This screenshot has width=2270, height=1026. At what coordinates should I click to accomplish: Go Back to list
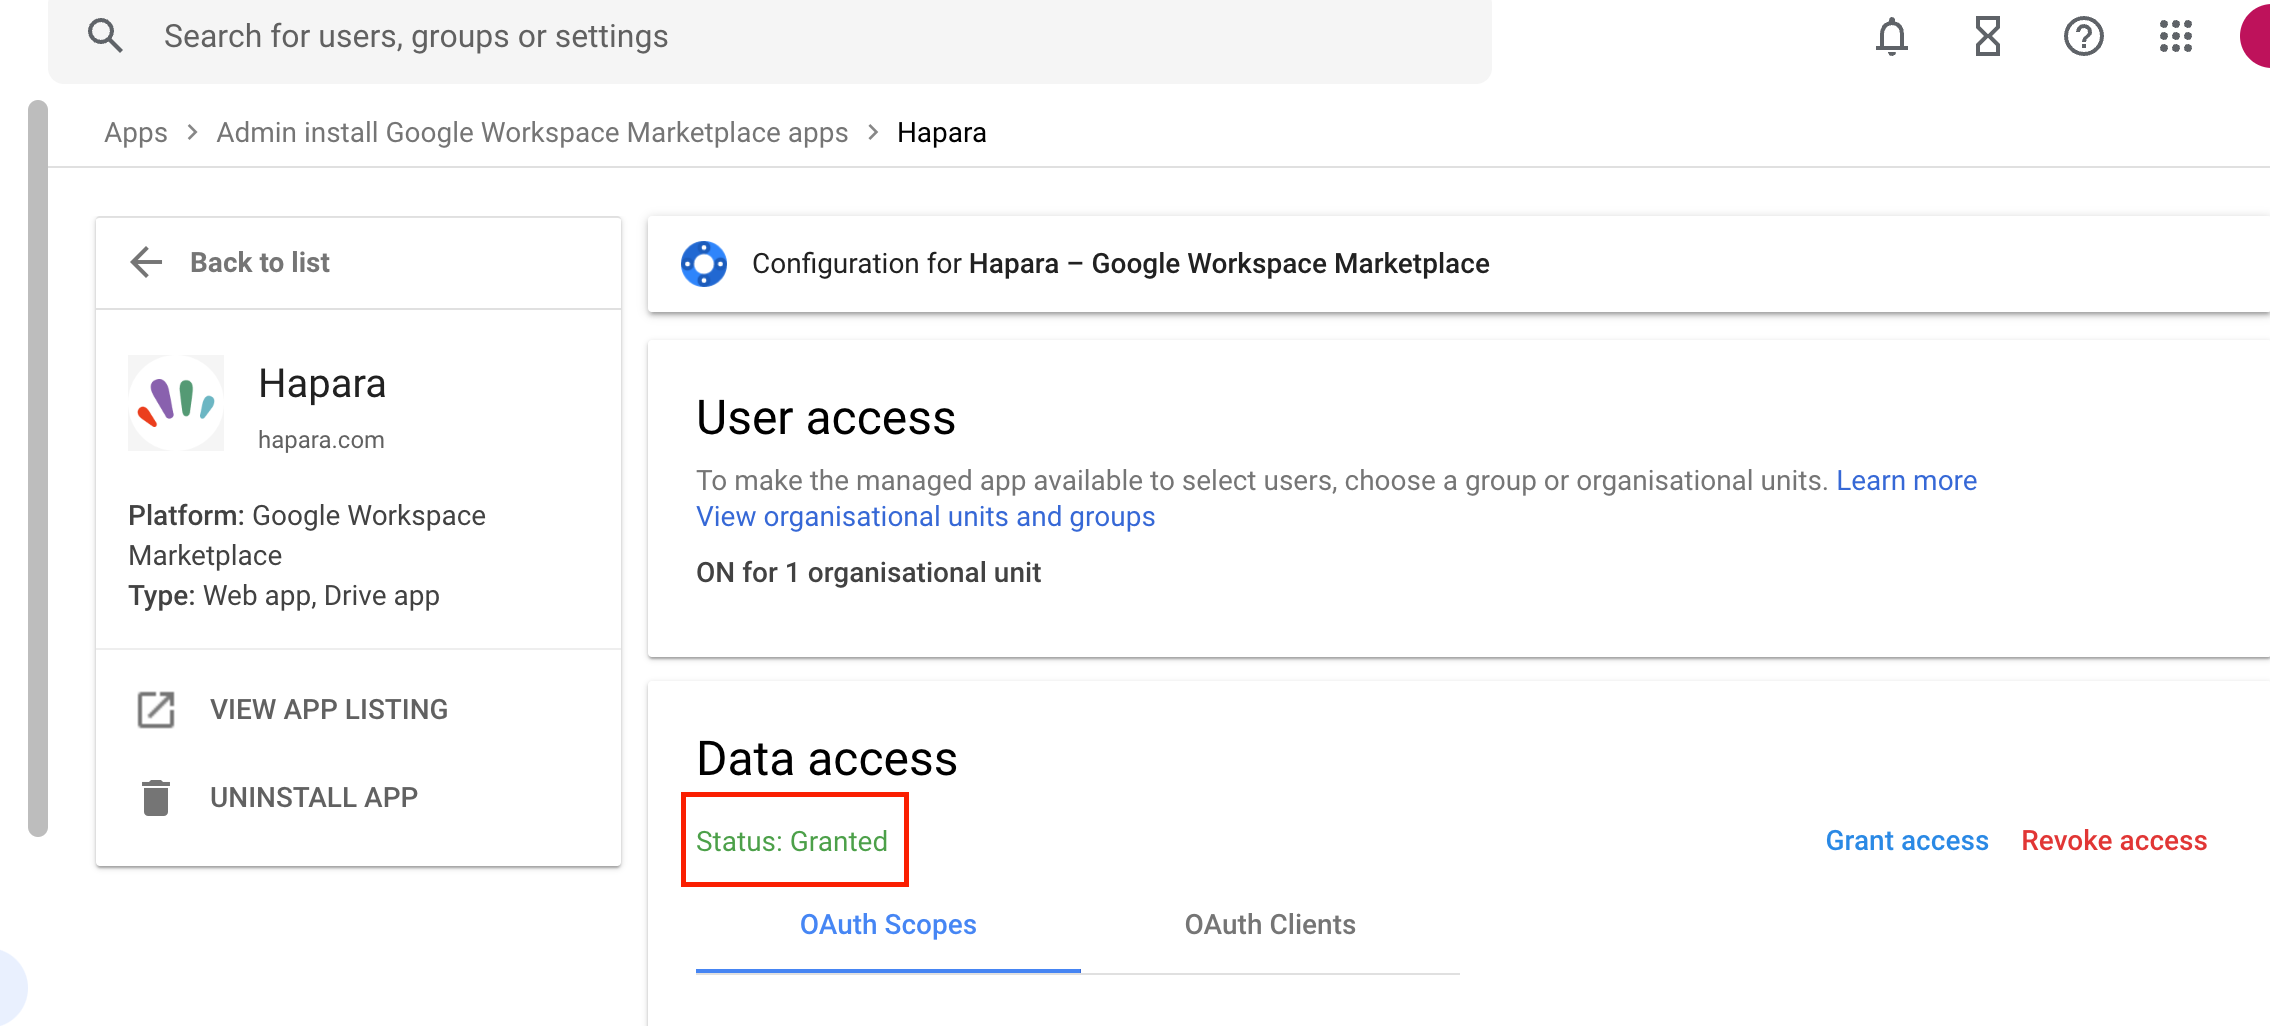(260, 262)
